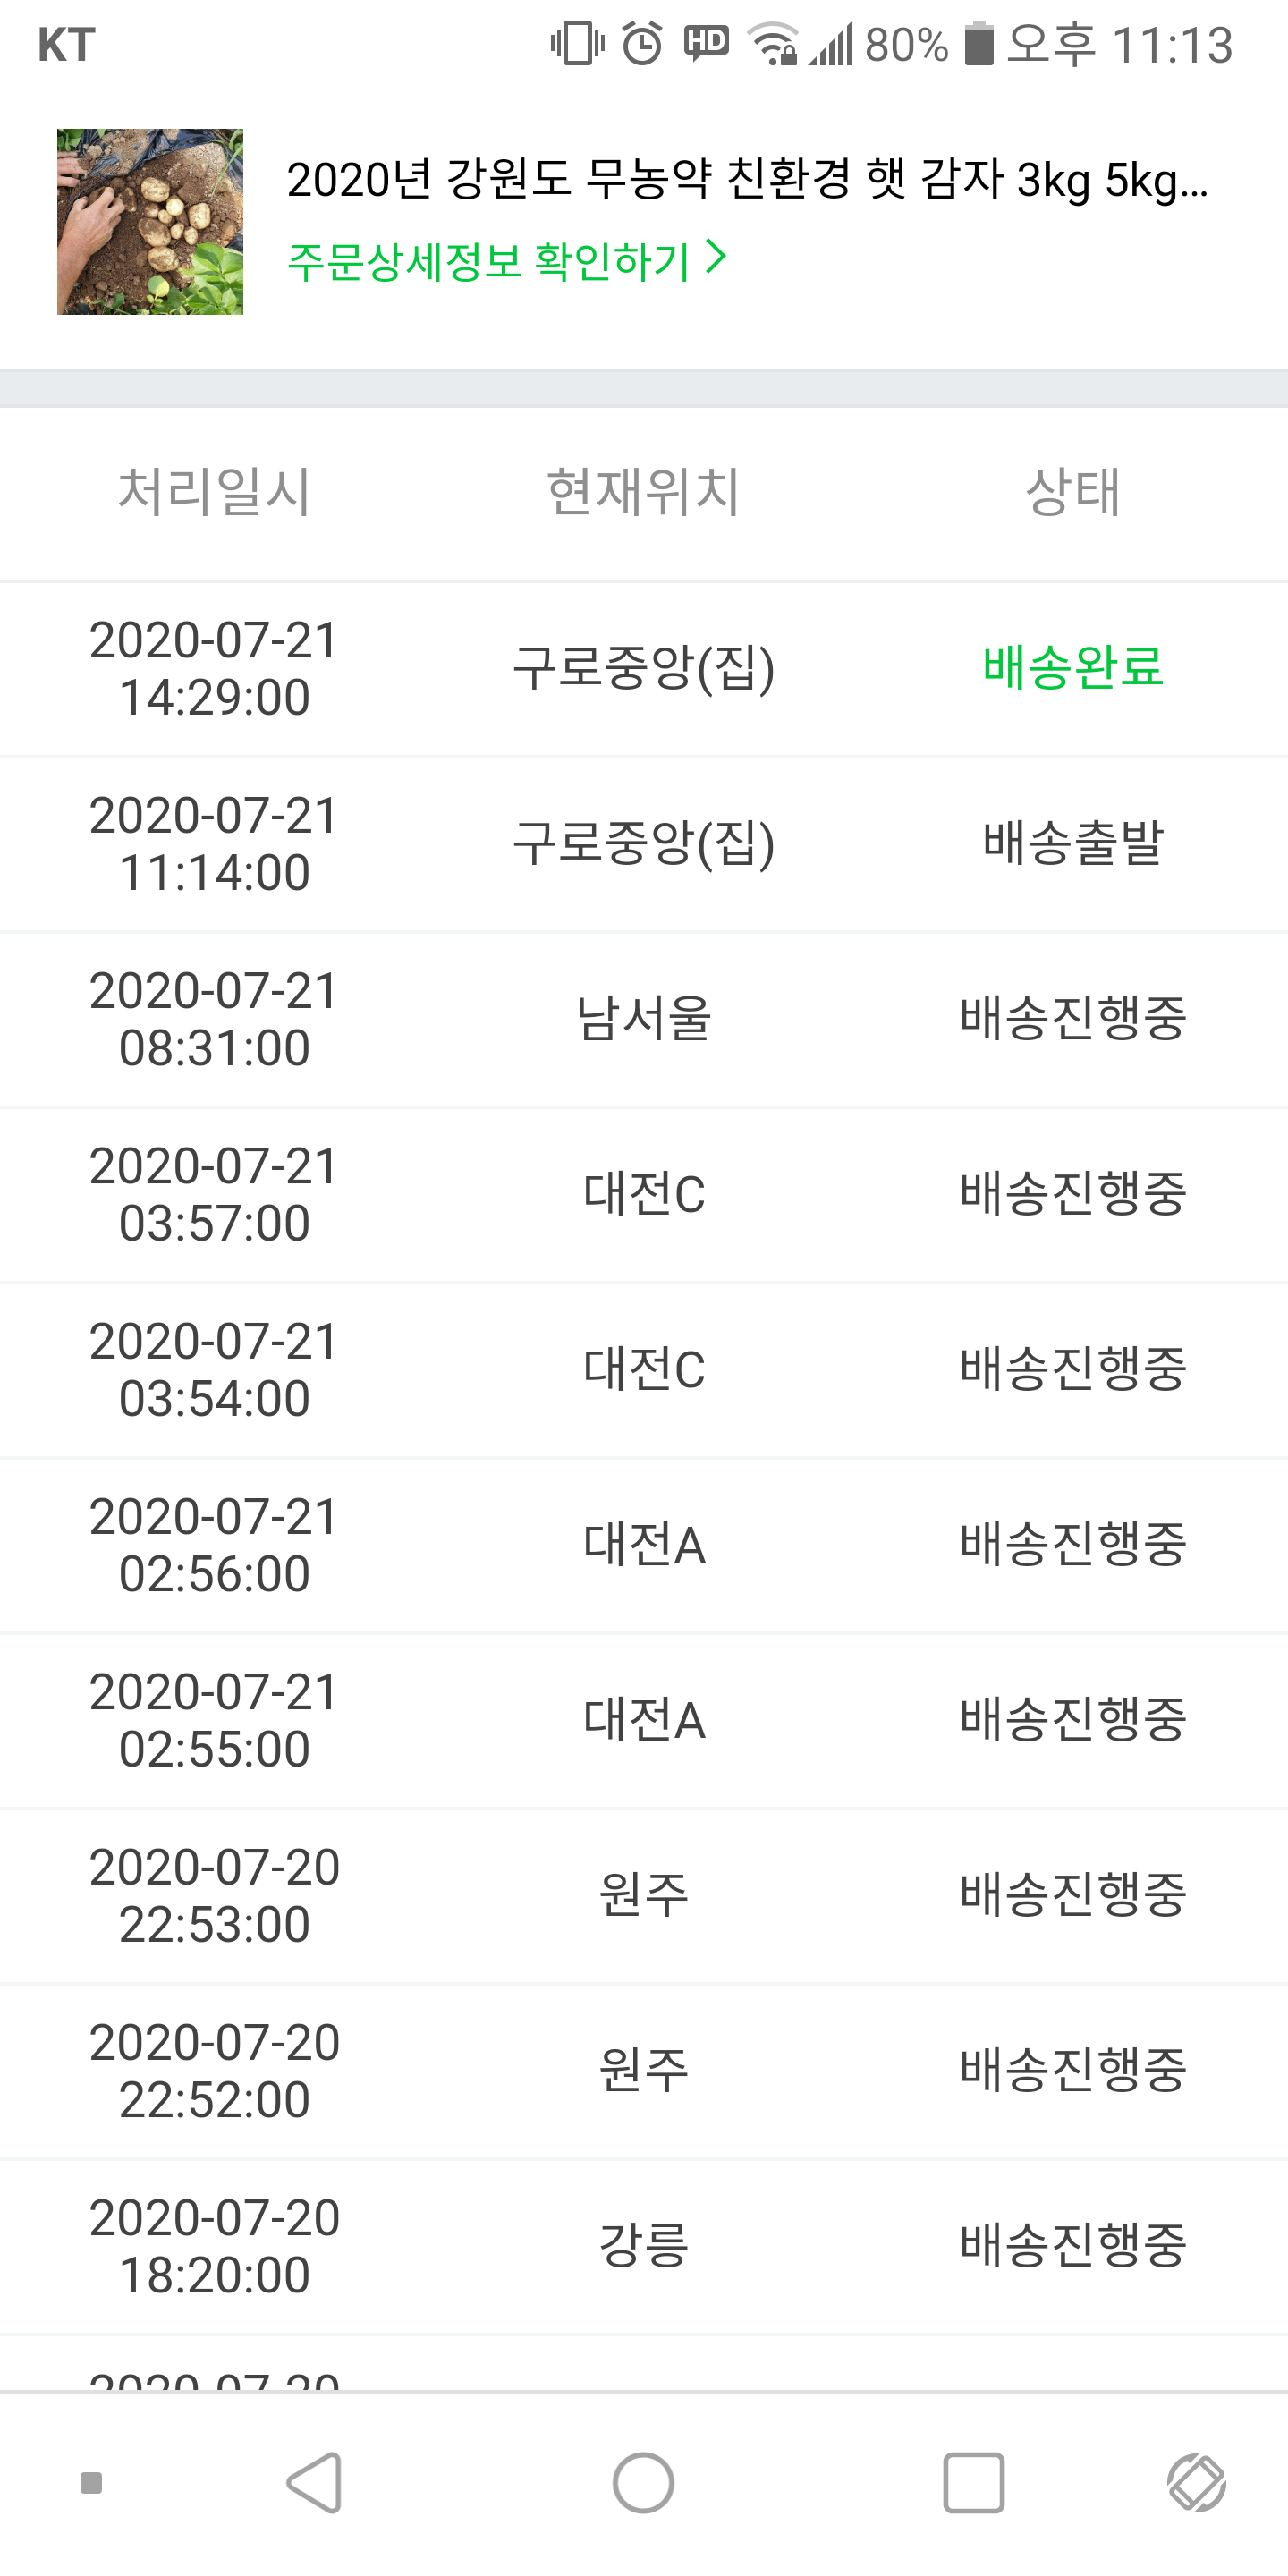
Task: Open the potato product thumbnail image
Action: point(150,222)
